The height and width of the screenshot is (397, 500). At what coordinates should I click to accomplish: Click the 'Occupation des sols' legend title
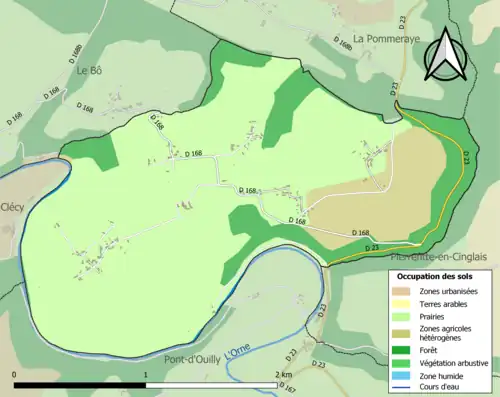434,277
